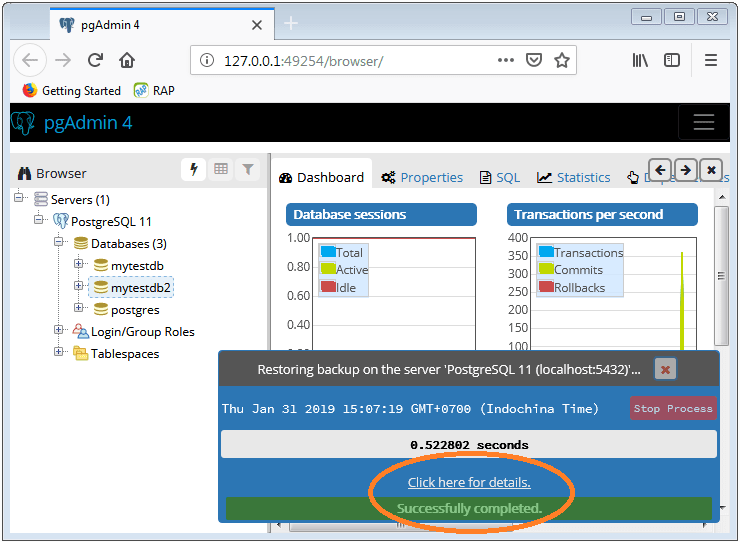Select the postgres database

(135, 310)
